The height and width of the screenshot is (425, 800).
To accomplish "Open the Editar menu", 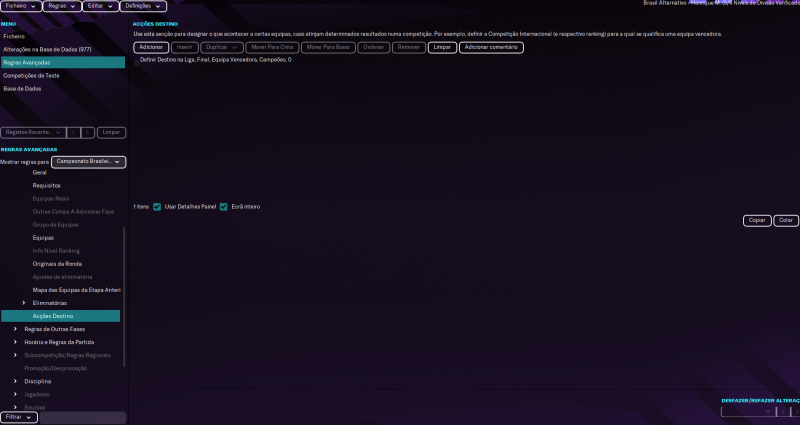I will pos(99,6).
